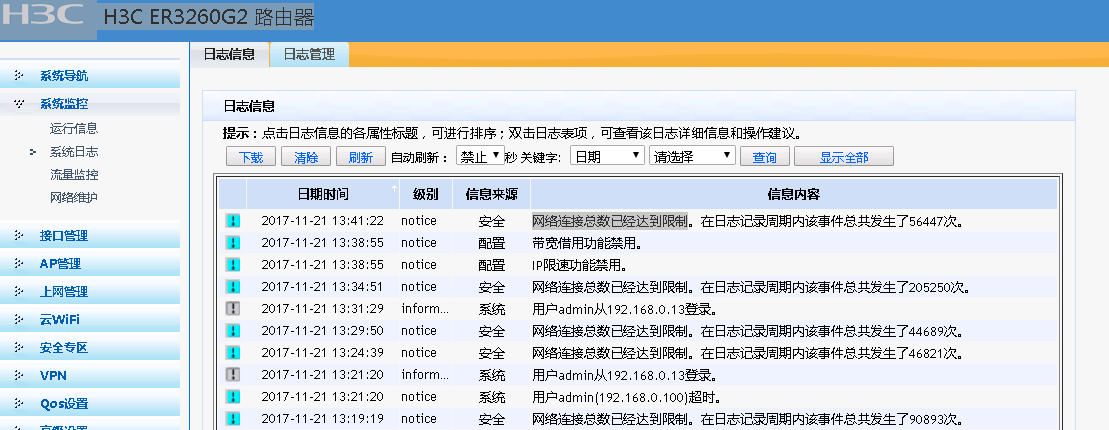This screenshot has height=430, width=1109.
Task: Click the arrow icon beside 系统监控
Action: click(x=19, y=103)
